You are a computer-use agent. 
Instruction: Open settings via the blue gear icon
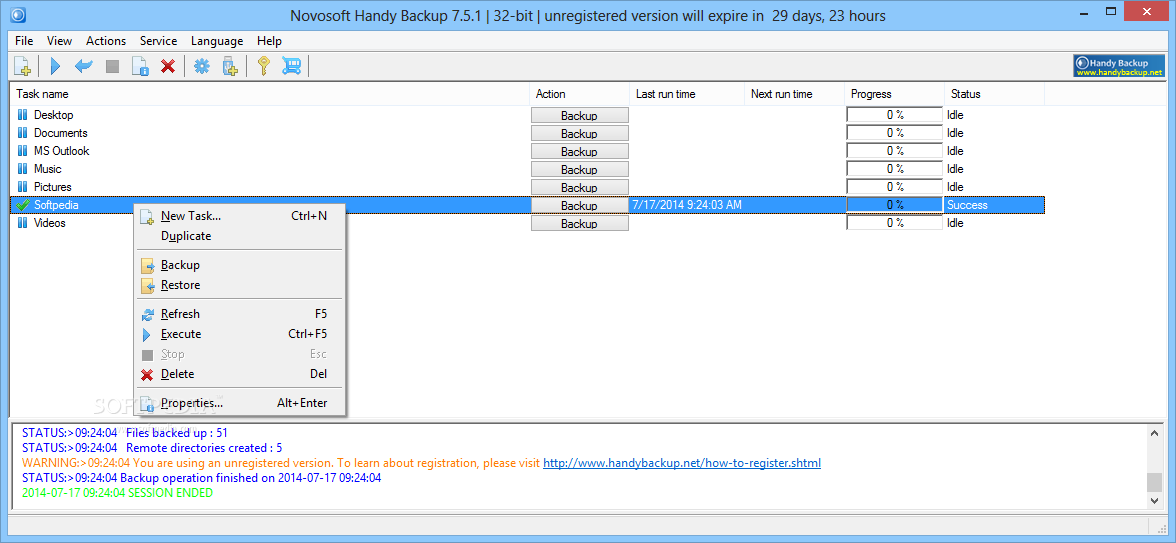(202, 66)
